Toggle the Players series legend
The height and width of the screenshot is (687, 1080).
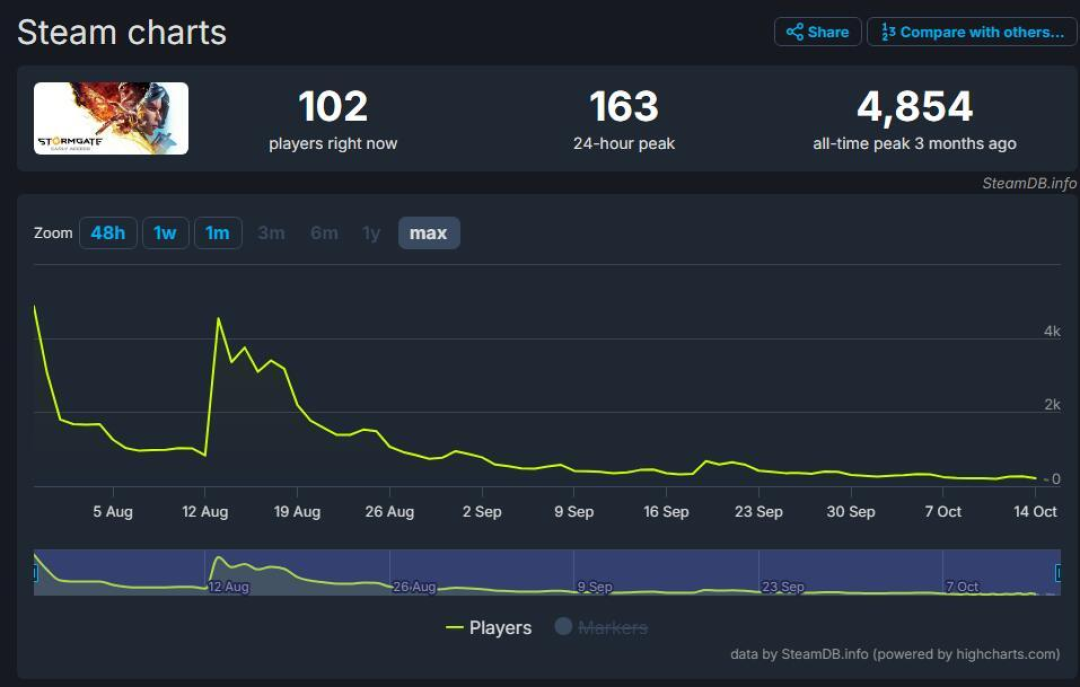[x=489, y=628]
